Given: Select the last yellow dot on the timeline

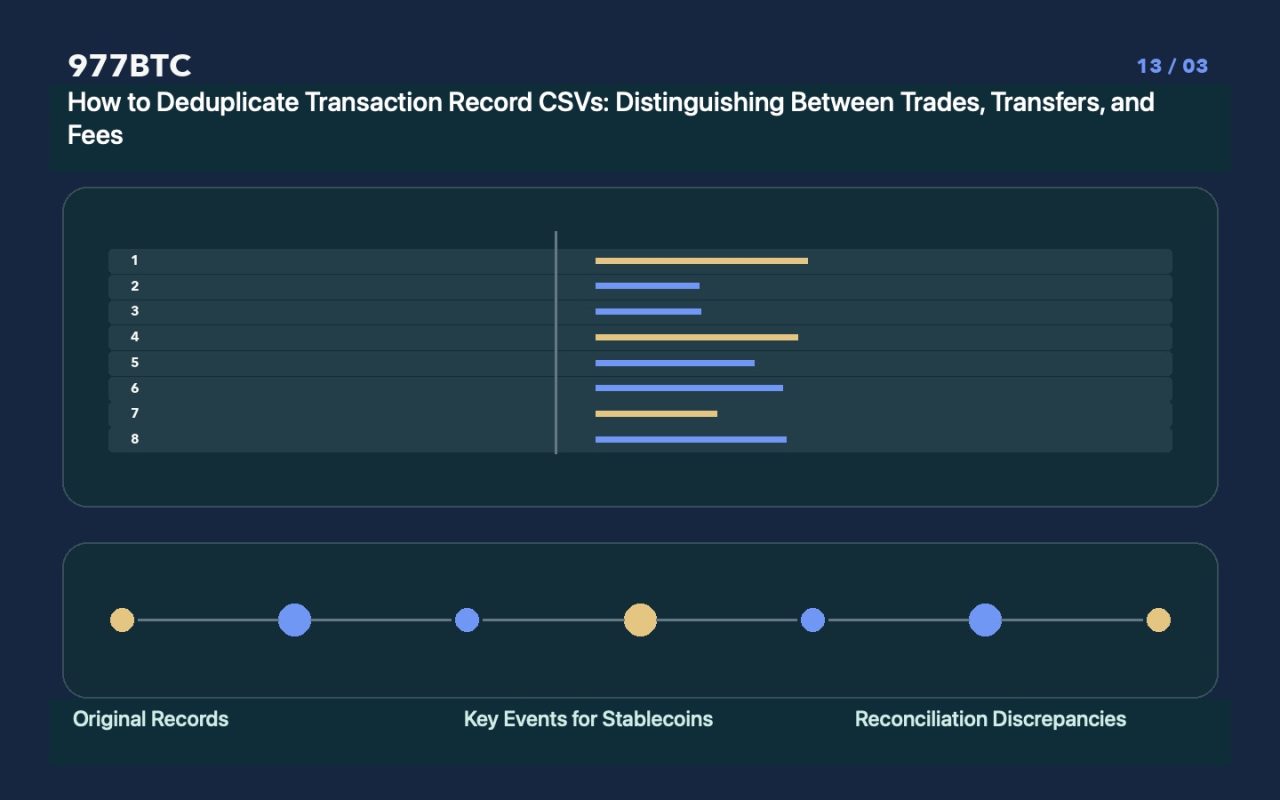Looking at the screenshot, I should pos(1158,620).
